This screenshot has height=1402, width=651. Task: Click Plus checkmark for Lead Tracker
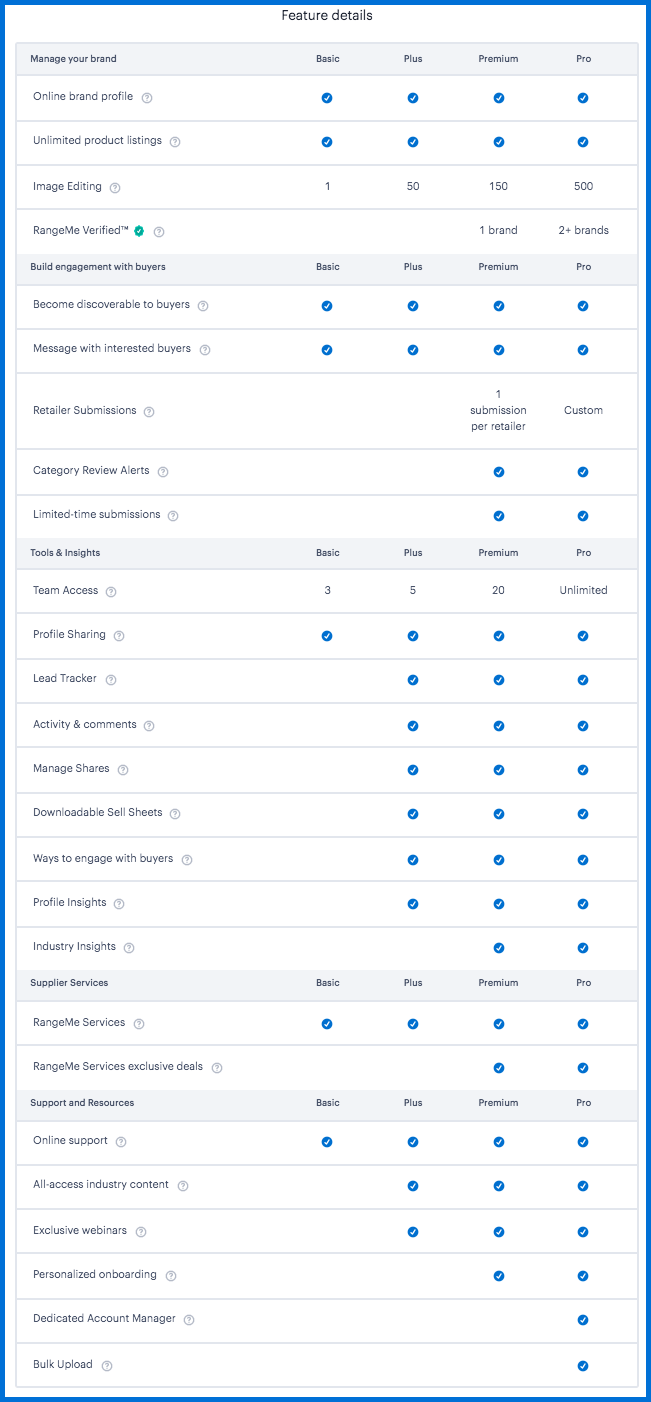point(413,680)
